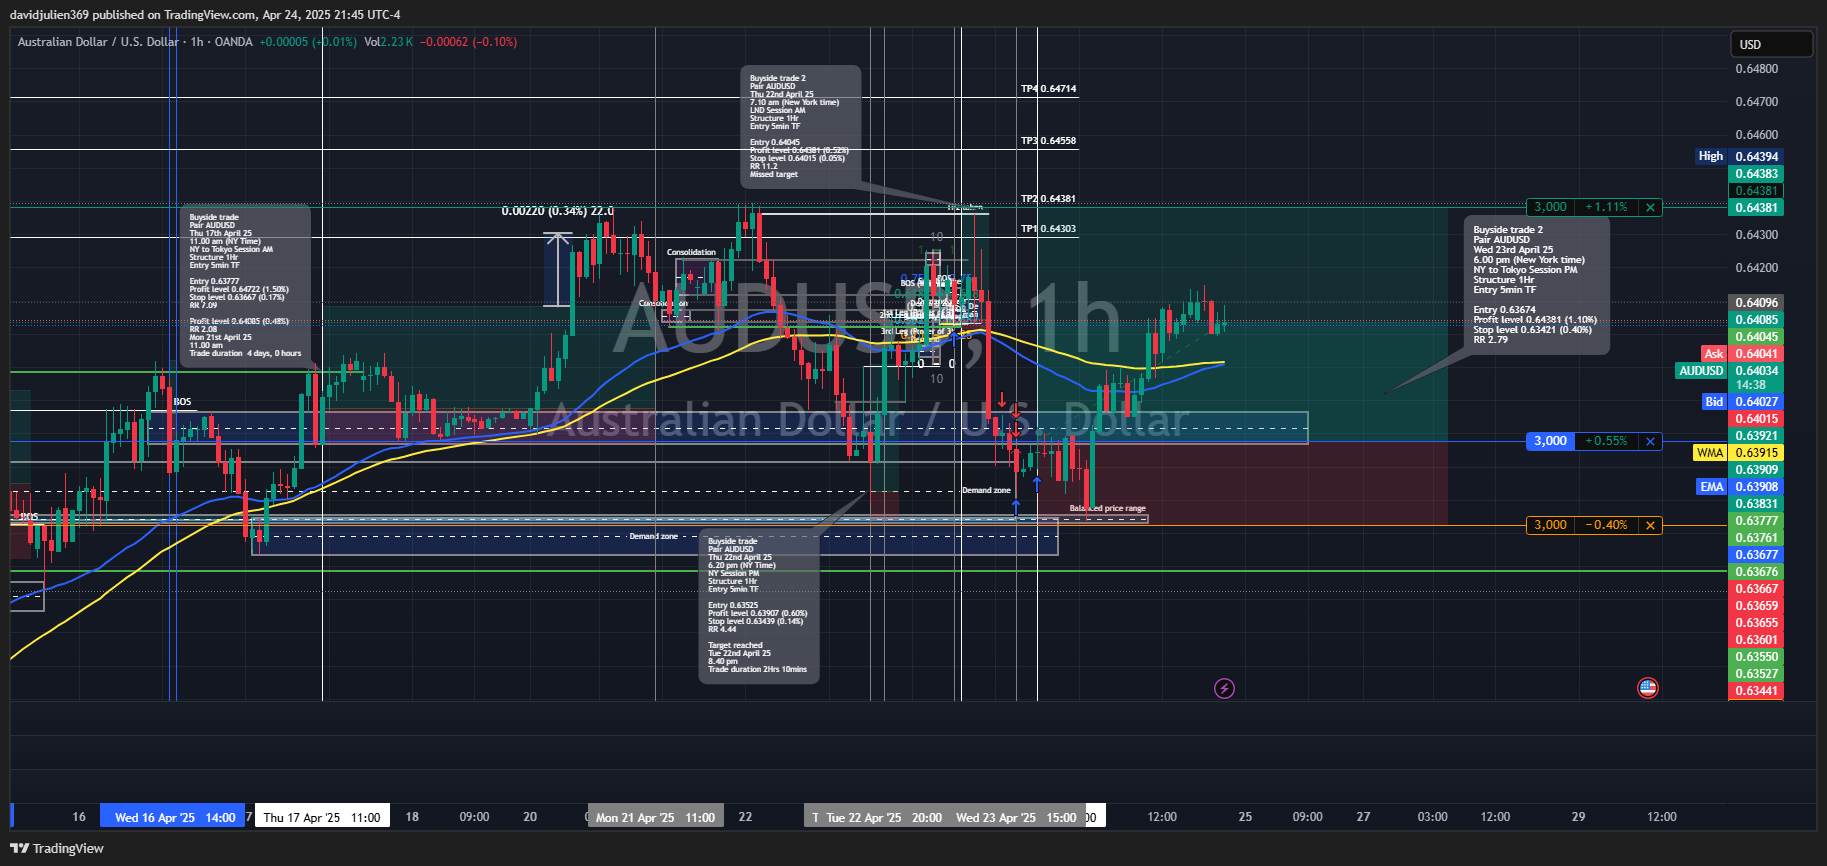Click the TP1 0.64303 level label
Viewport: 1827px width, 866px height.
1048,229
